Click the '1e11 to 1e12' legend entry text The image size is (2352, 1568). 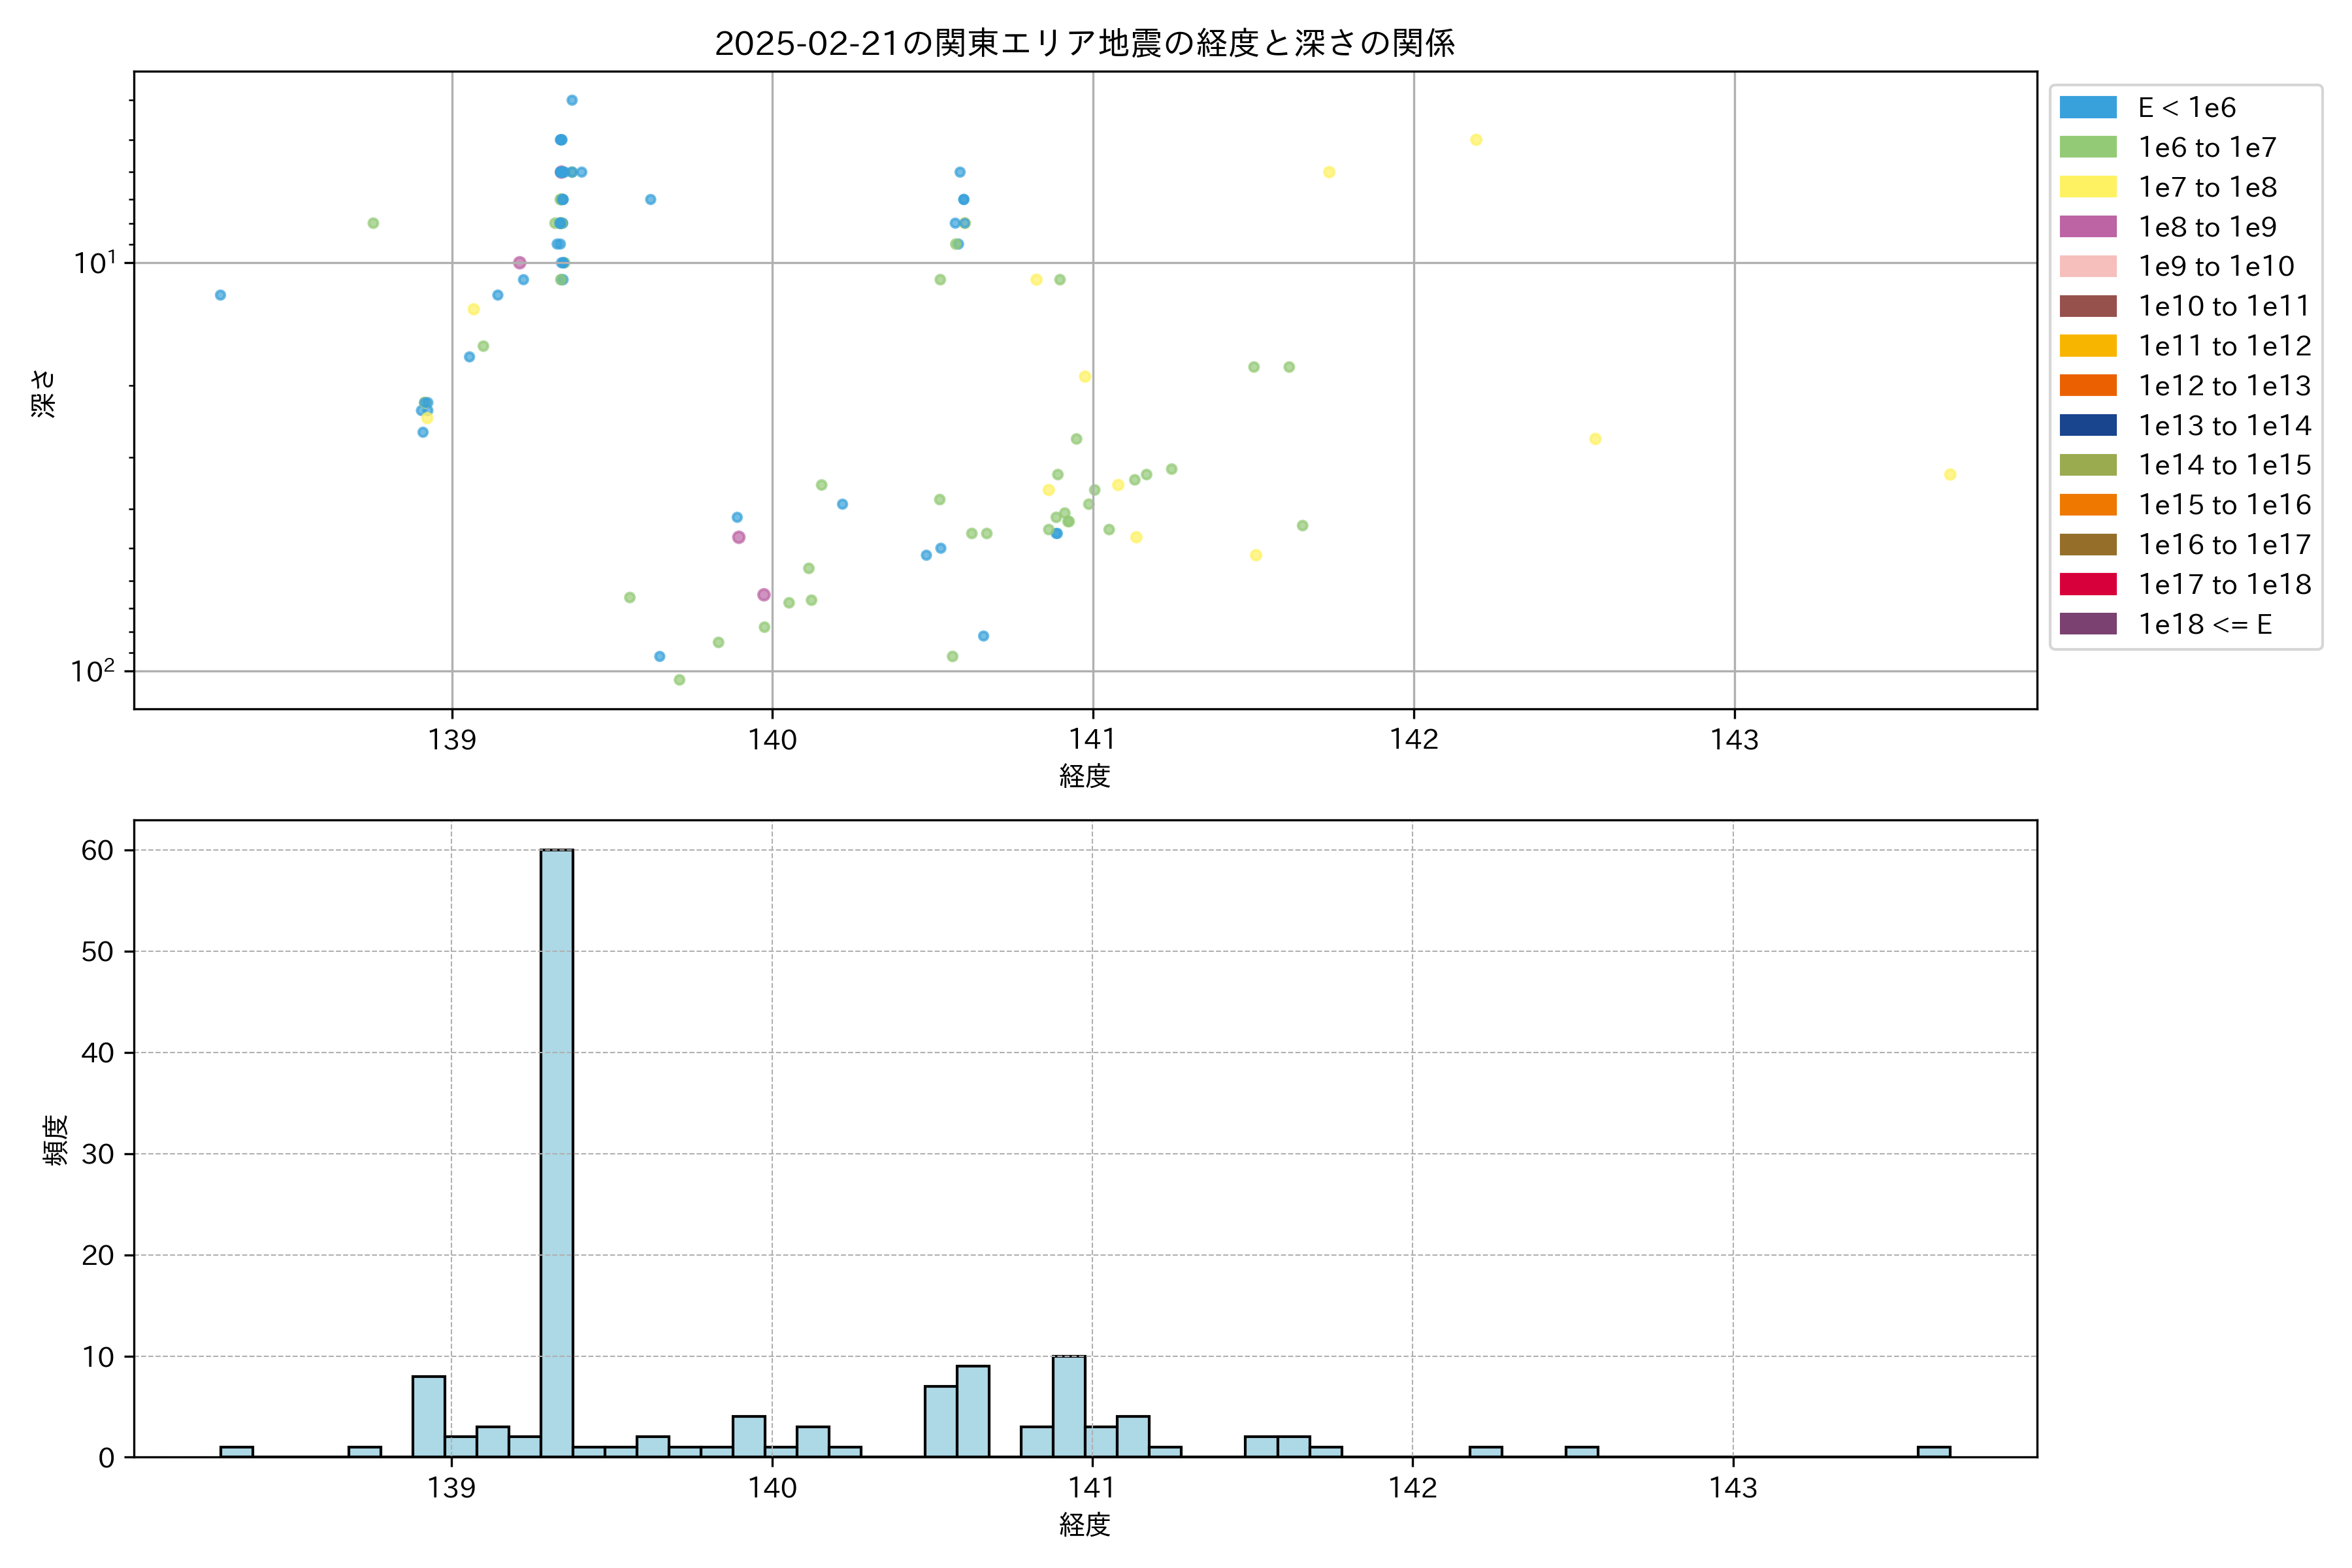point(2224,346)
